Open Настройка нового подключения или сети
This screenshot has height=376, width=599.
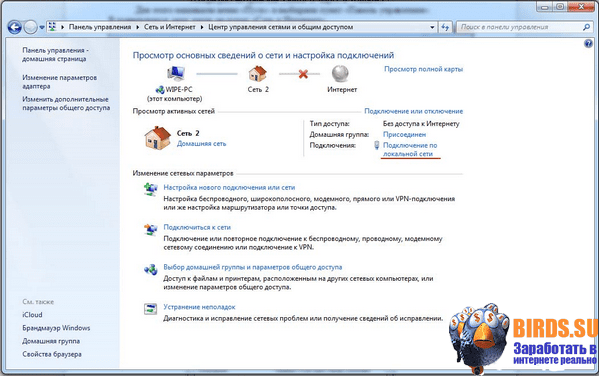pyautogui.click(x=229, y=188)
